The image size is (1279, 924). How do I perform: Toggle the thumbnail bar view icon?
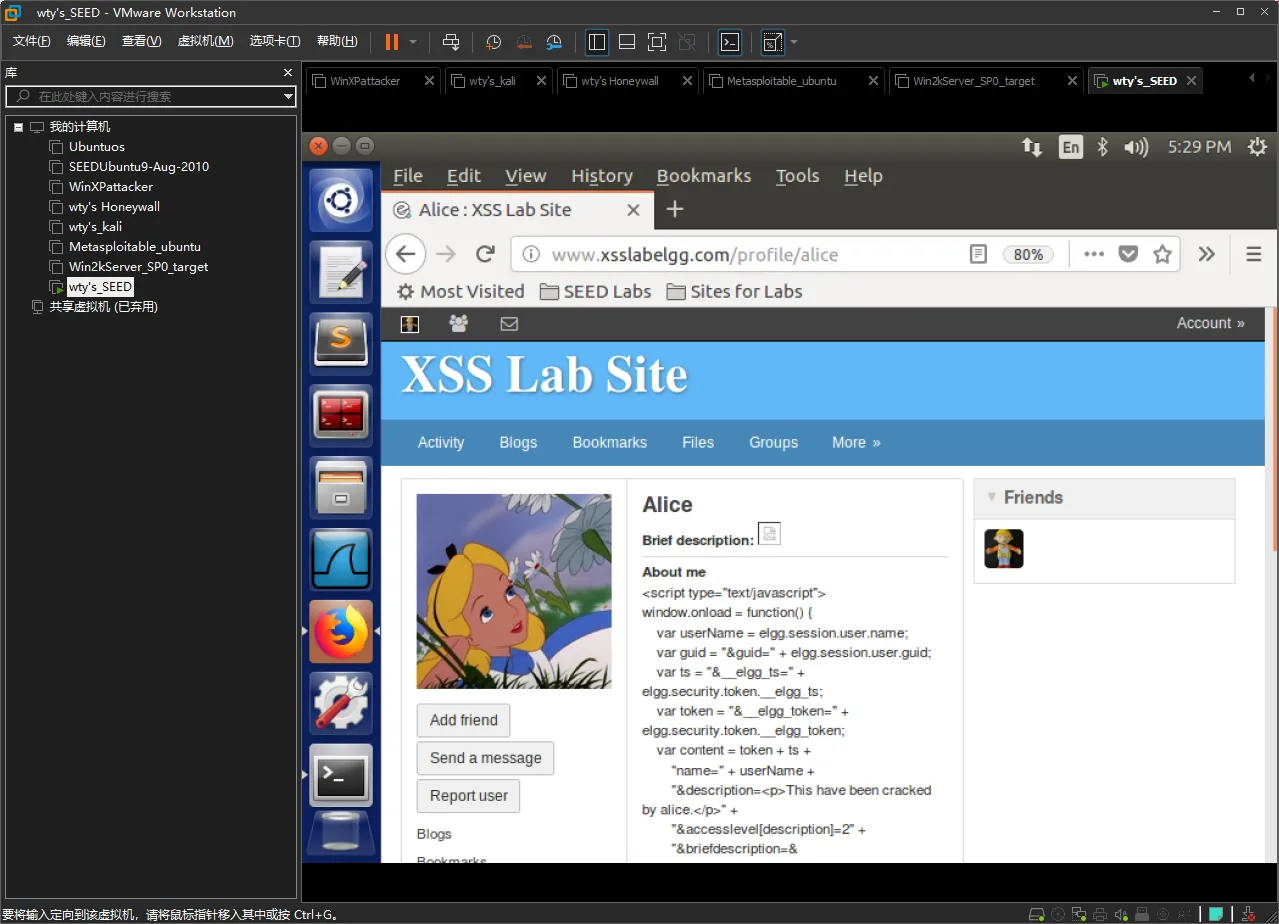point(627,42)
